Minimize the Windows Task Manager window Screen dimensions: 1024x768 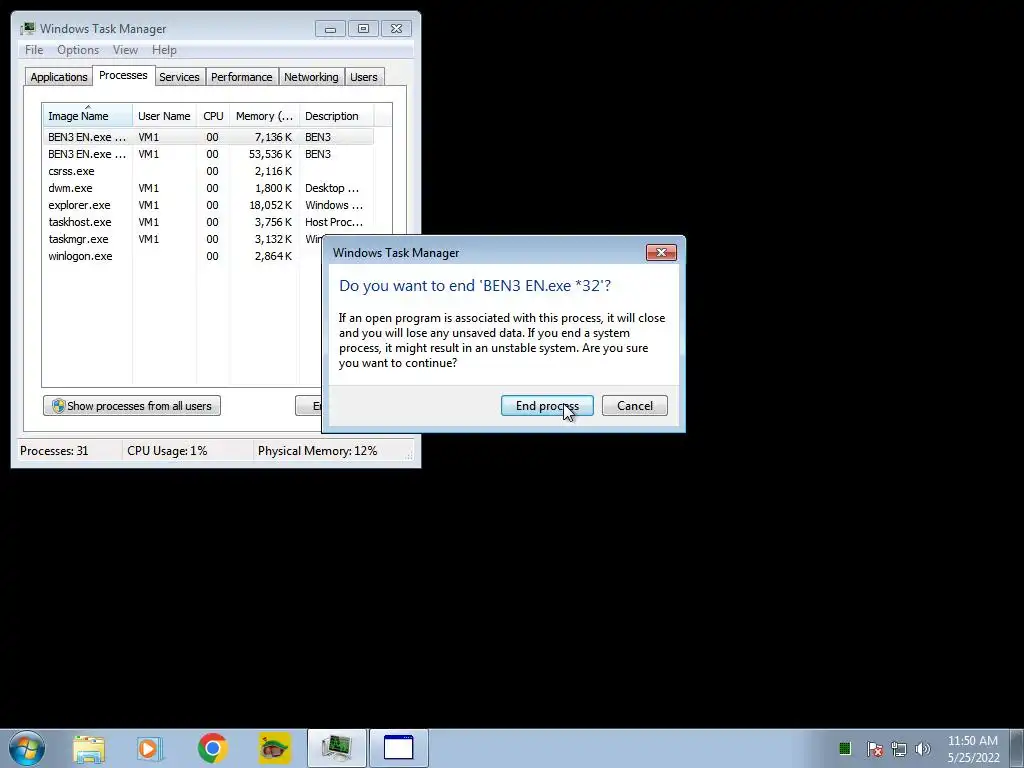330,29
